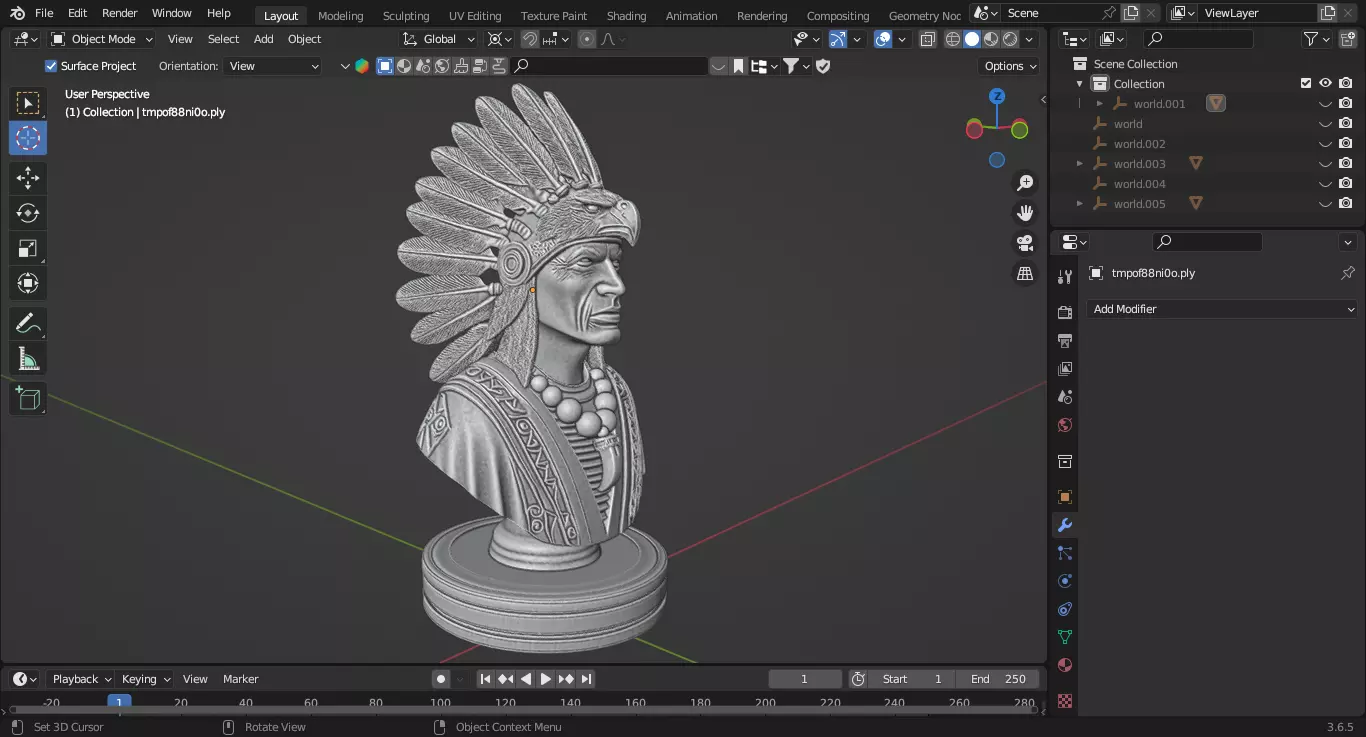The height and width of the screenshot is (737, 1366).
Task: Open the Modifiers wrench tab
Action: click(x=1065, y=525)
